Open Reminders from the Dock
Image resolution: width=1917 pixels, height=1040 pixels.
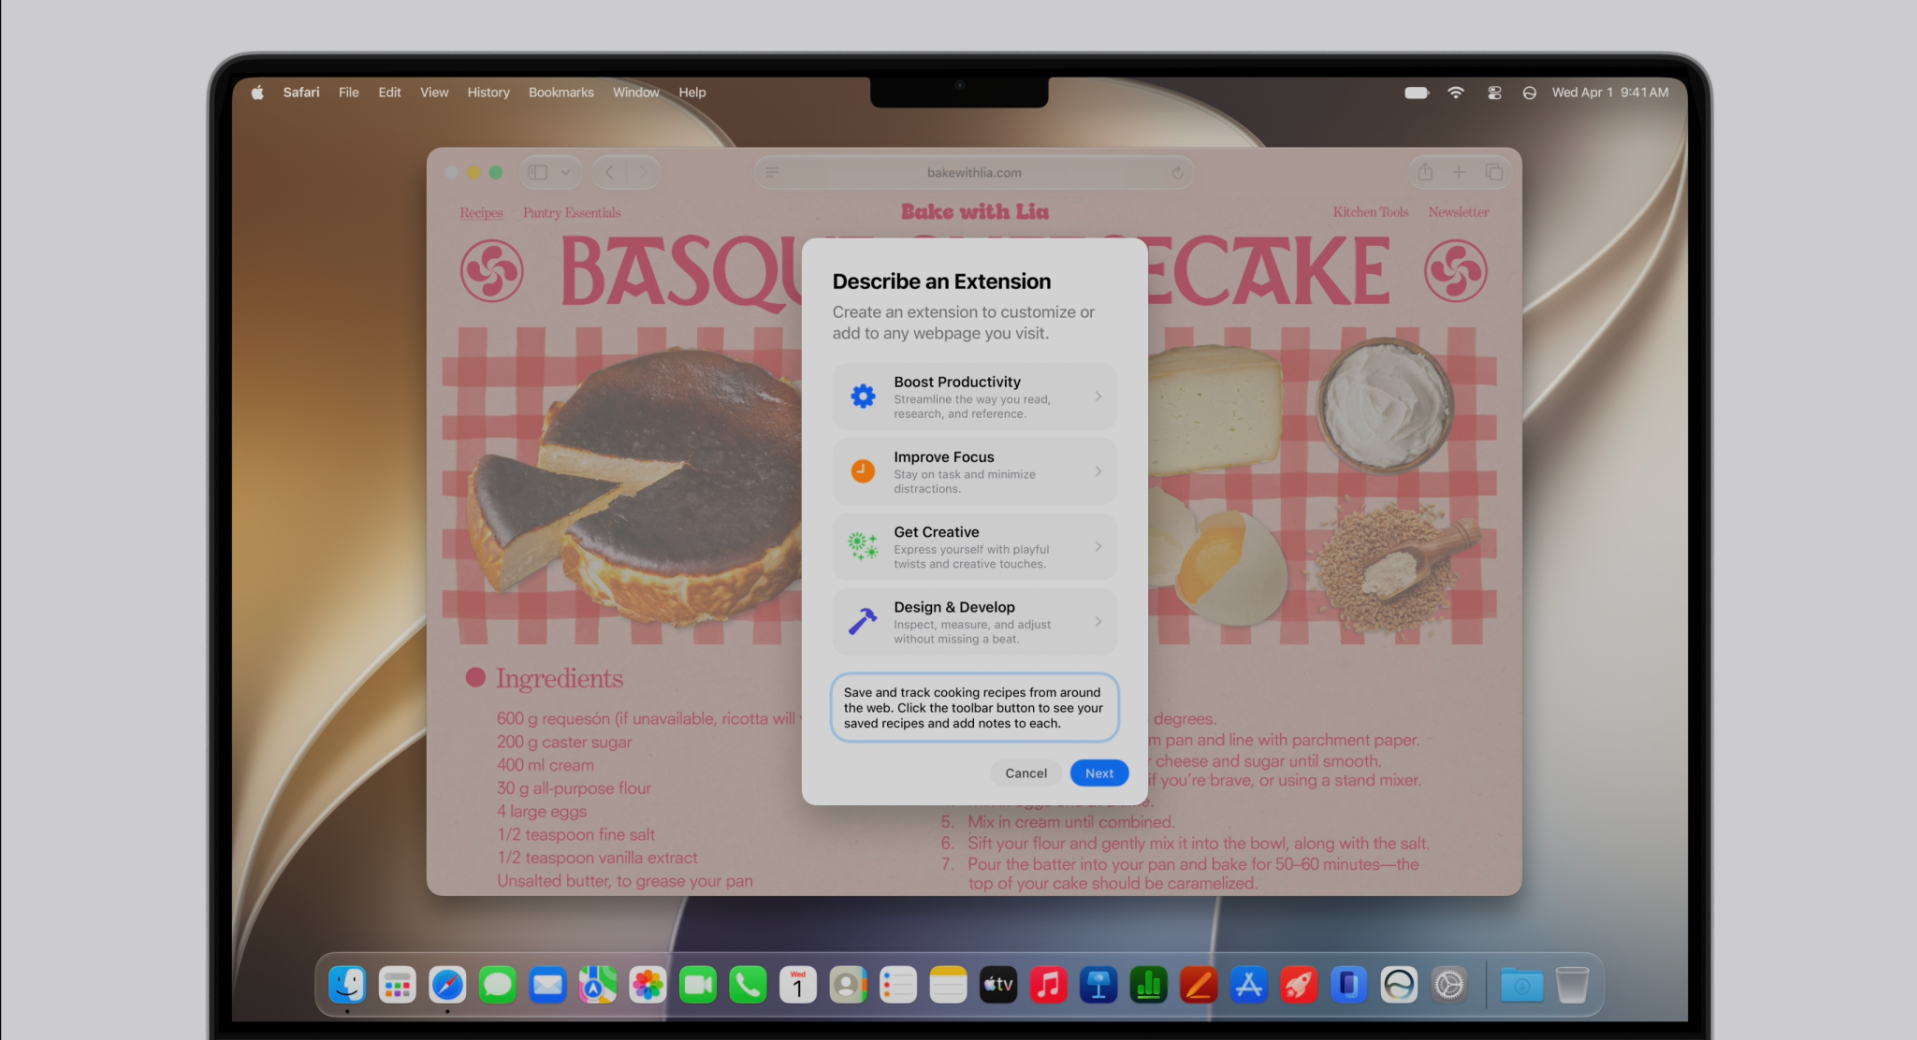pos(898,986)
